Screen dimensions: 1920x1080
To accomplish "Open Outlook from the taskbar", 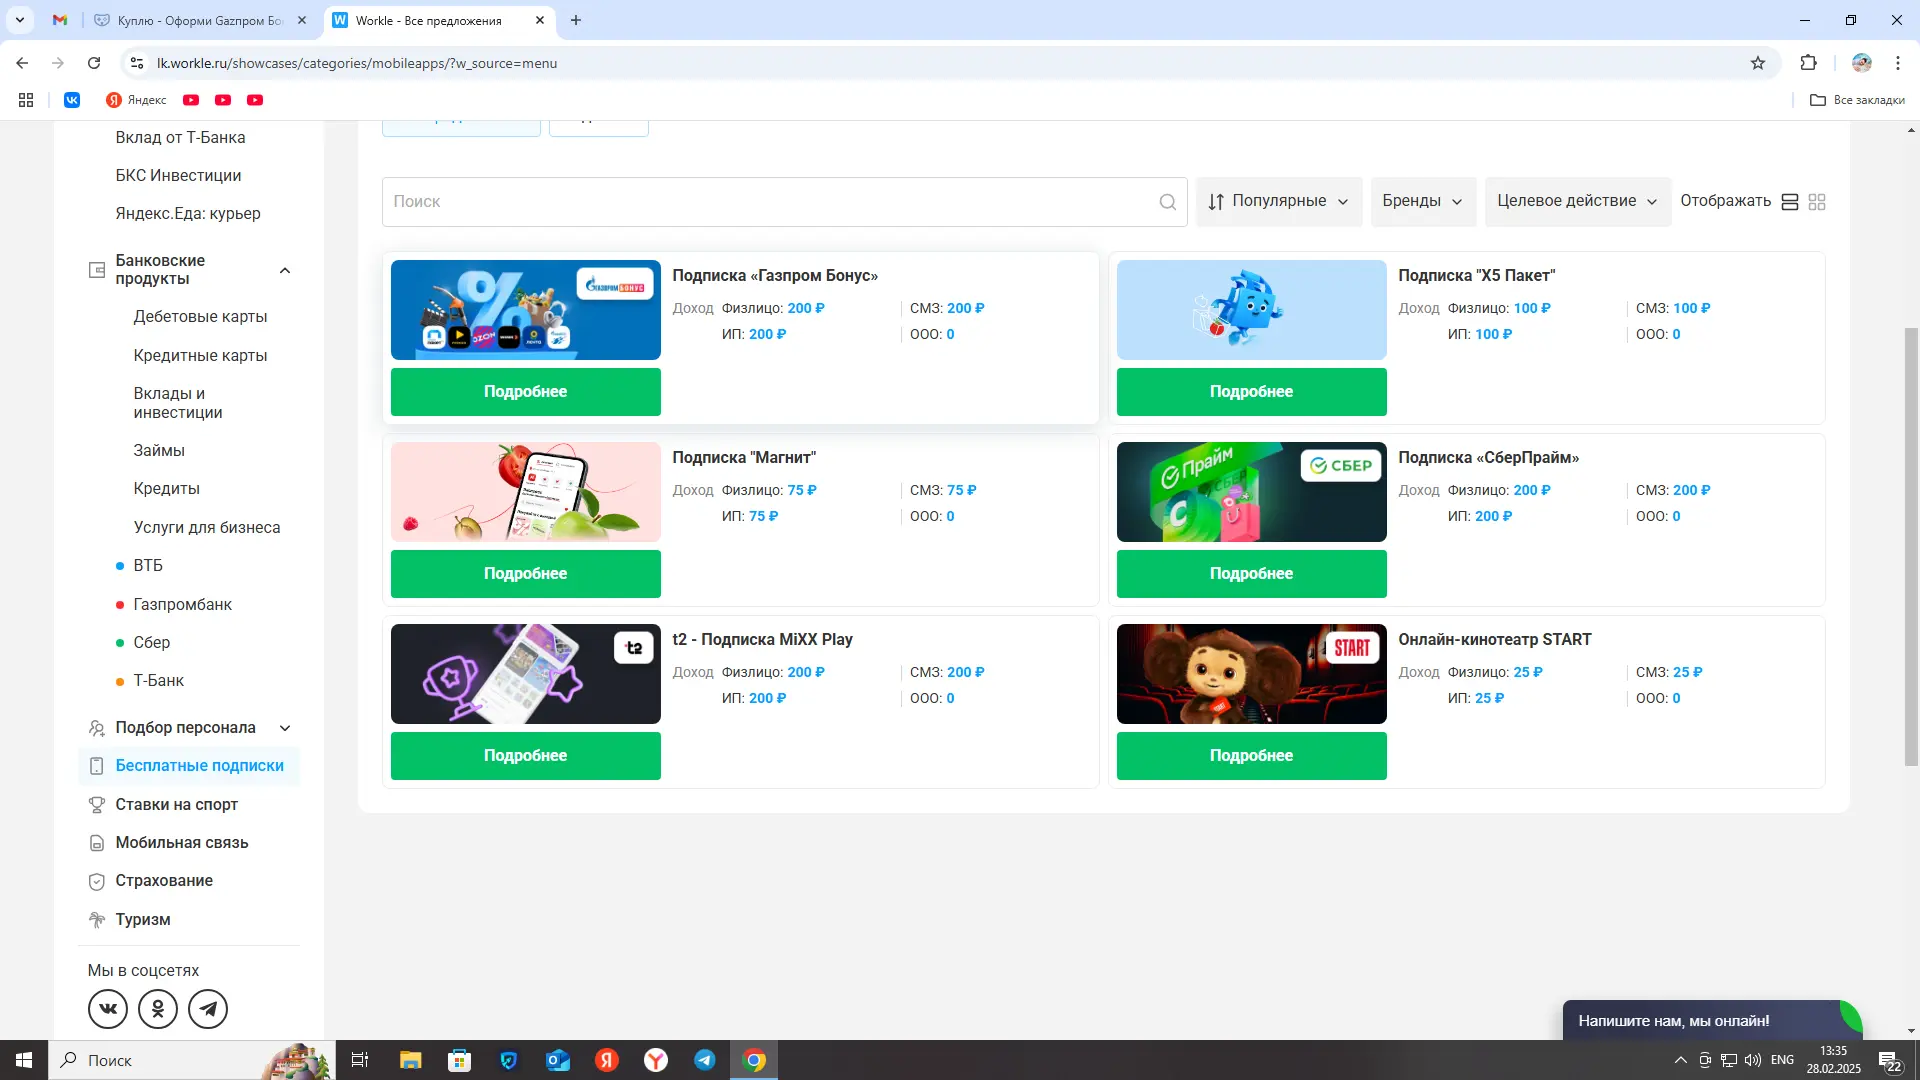I will tap(558, 1060).
